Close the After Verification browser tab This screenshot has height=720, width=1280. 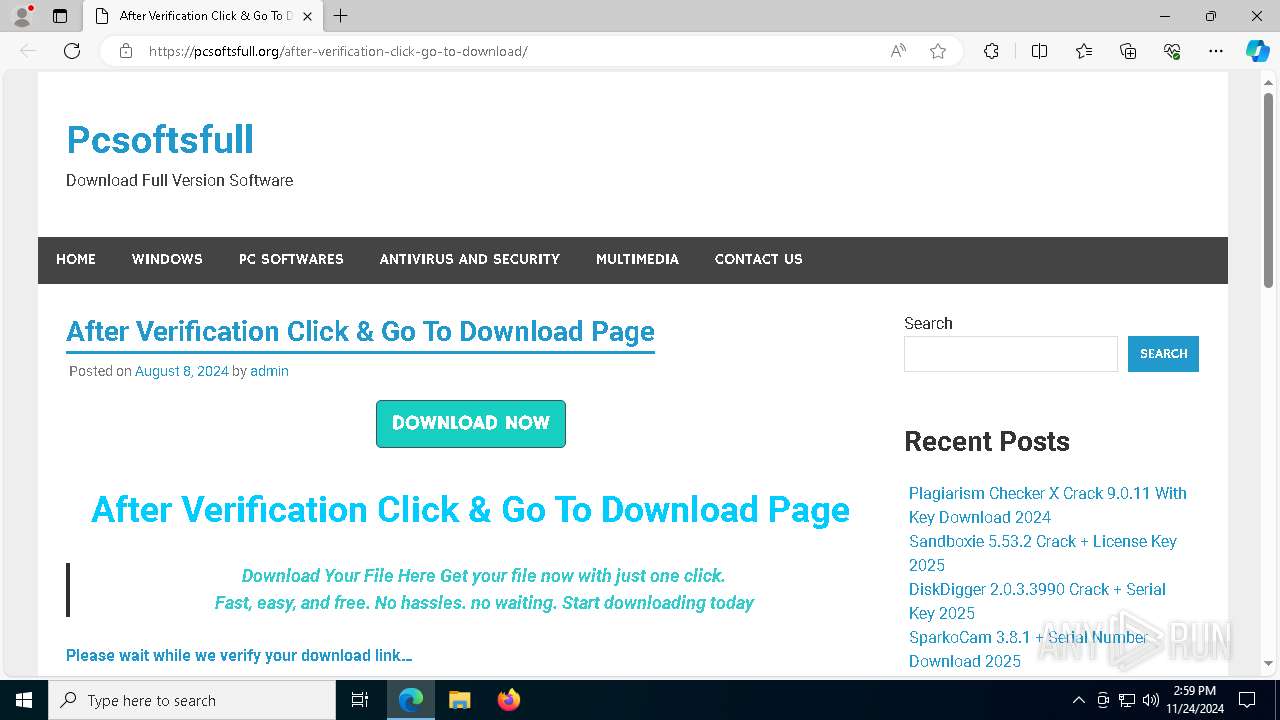(307, 16)
